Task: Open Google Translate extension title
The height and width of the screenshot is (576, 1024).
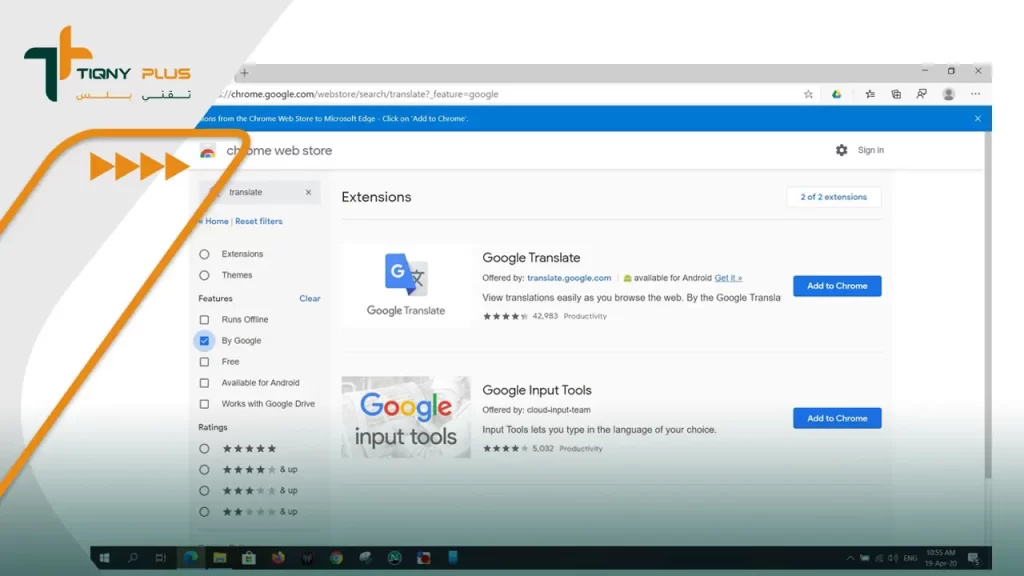Action: click(531, 258)
